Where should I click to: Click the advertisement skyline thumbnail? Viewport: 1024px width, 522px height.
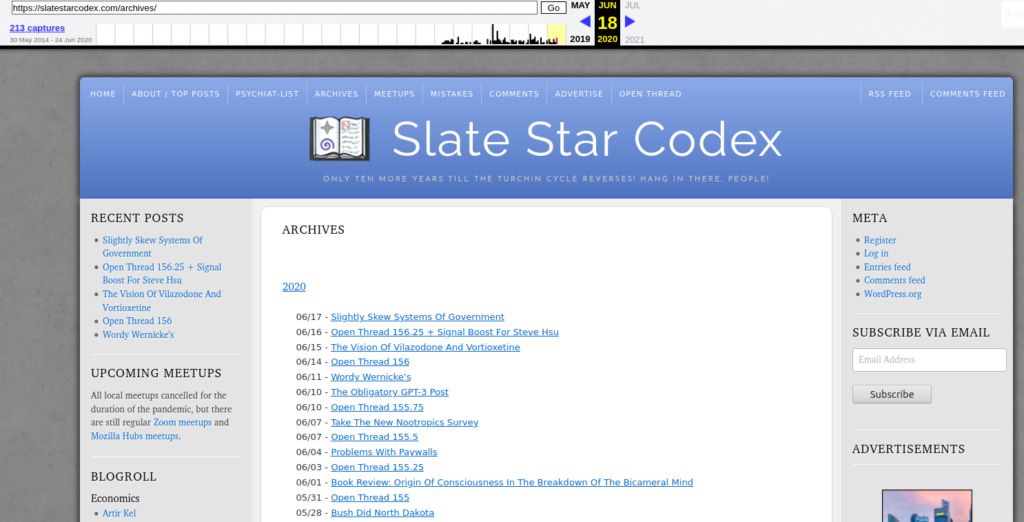[927, 506]
